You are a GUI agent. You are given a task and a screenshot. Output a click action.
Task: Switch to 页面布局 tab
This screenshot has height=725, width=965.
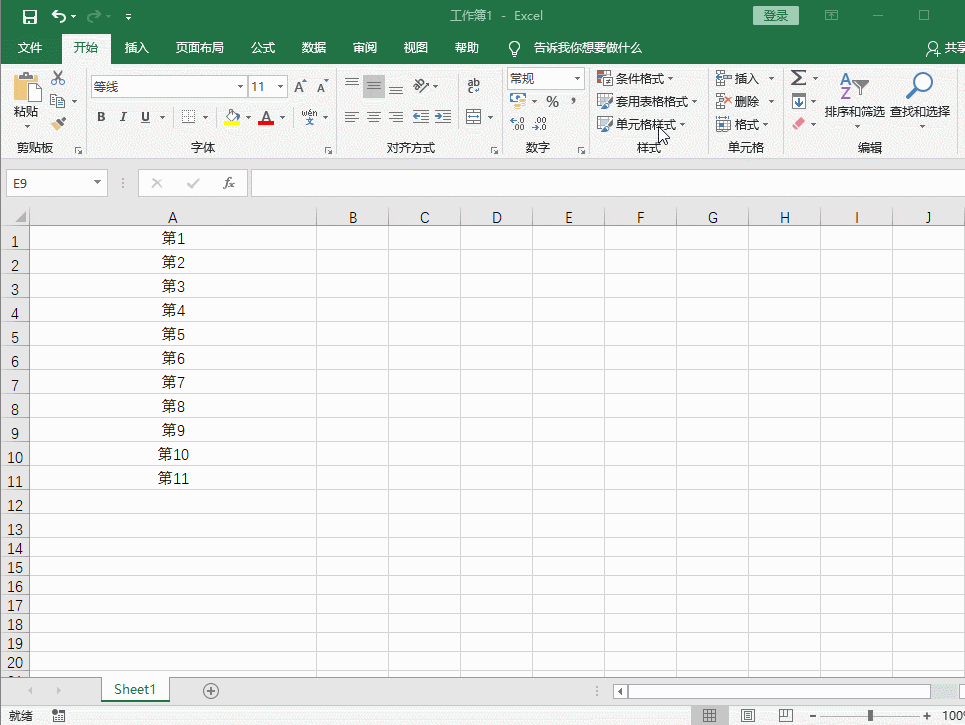[x=199, y=48]
